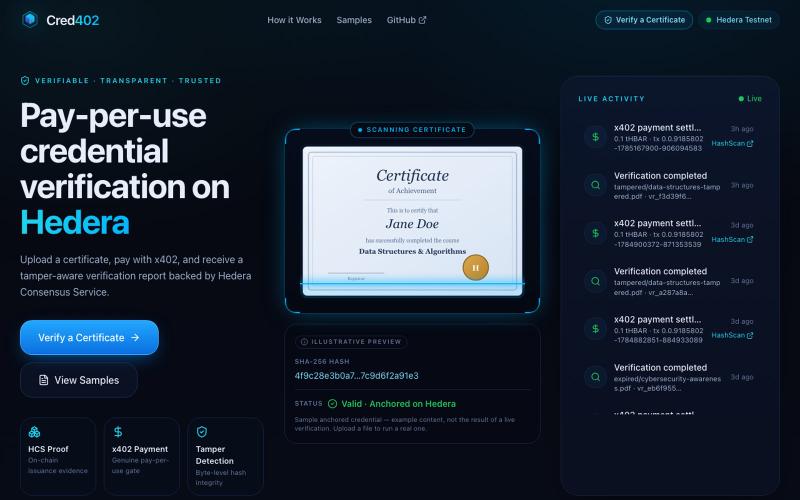The image size is (800, 500).
Task: Click the arrow icon in the blue Verify button
Action: [x=135, y=337]
